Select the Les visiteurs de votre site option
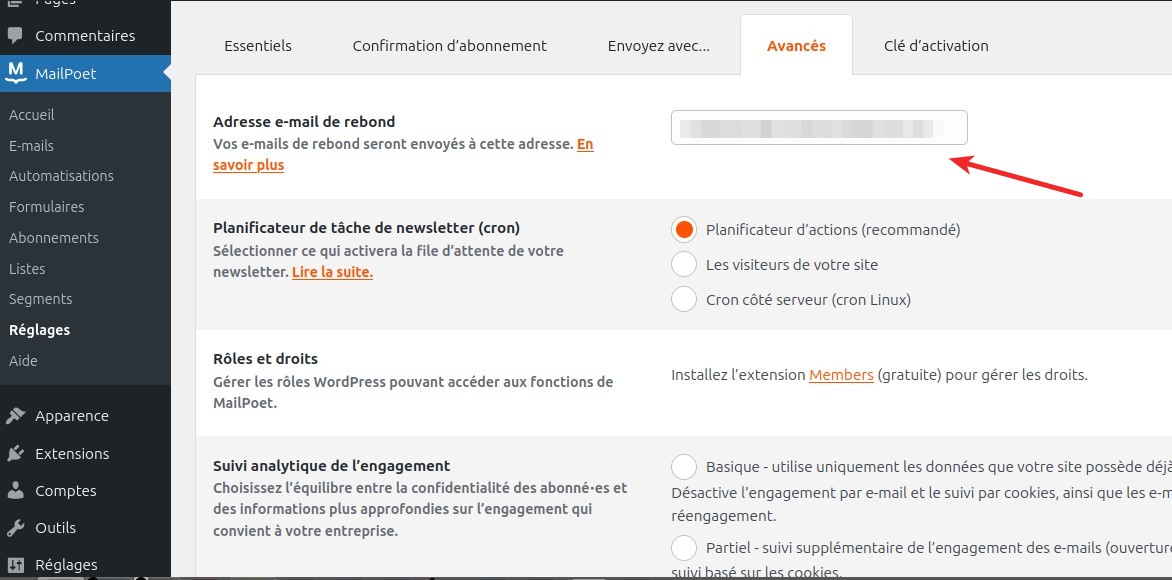The width and height of the screenshot is (1172, 580). (684, 265)
